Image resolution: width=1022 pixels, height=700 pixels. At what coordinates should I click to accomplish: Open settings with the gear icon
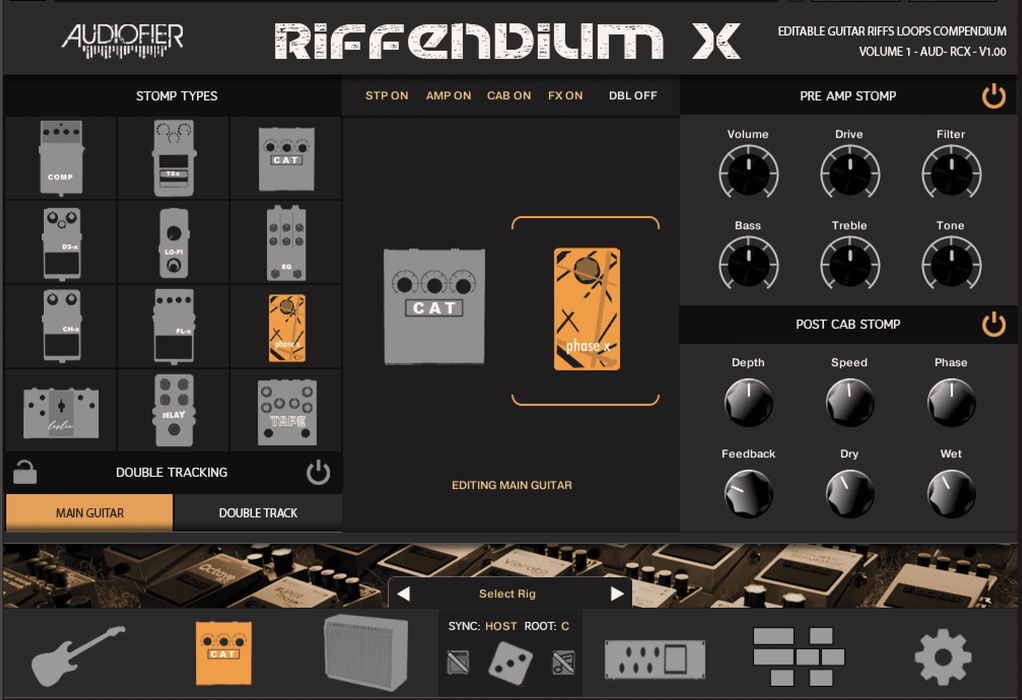[942, 657]
